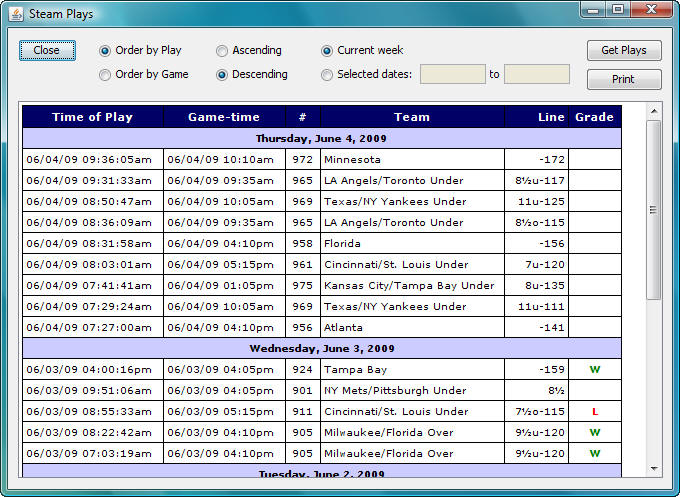
Task: Click the scrollbar down arrow
Action: tap(654, 469)
